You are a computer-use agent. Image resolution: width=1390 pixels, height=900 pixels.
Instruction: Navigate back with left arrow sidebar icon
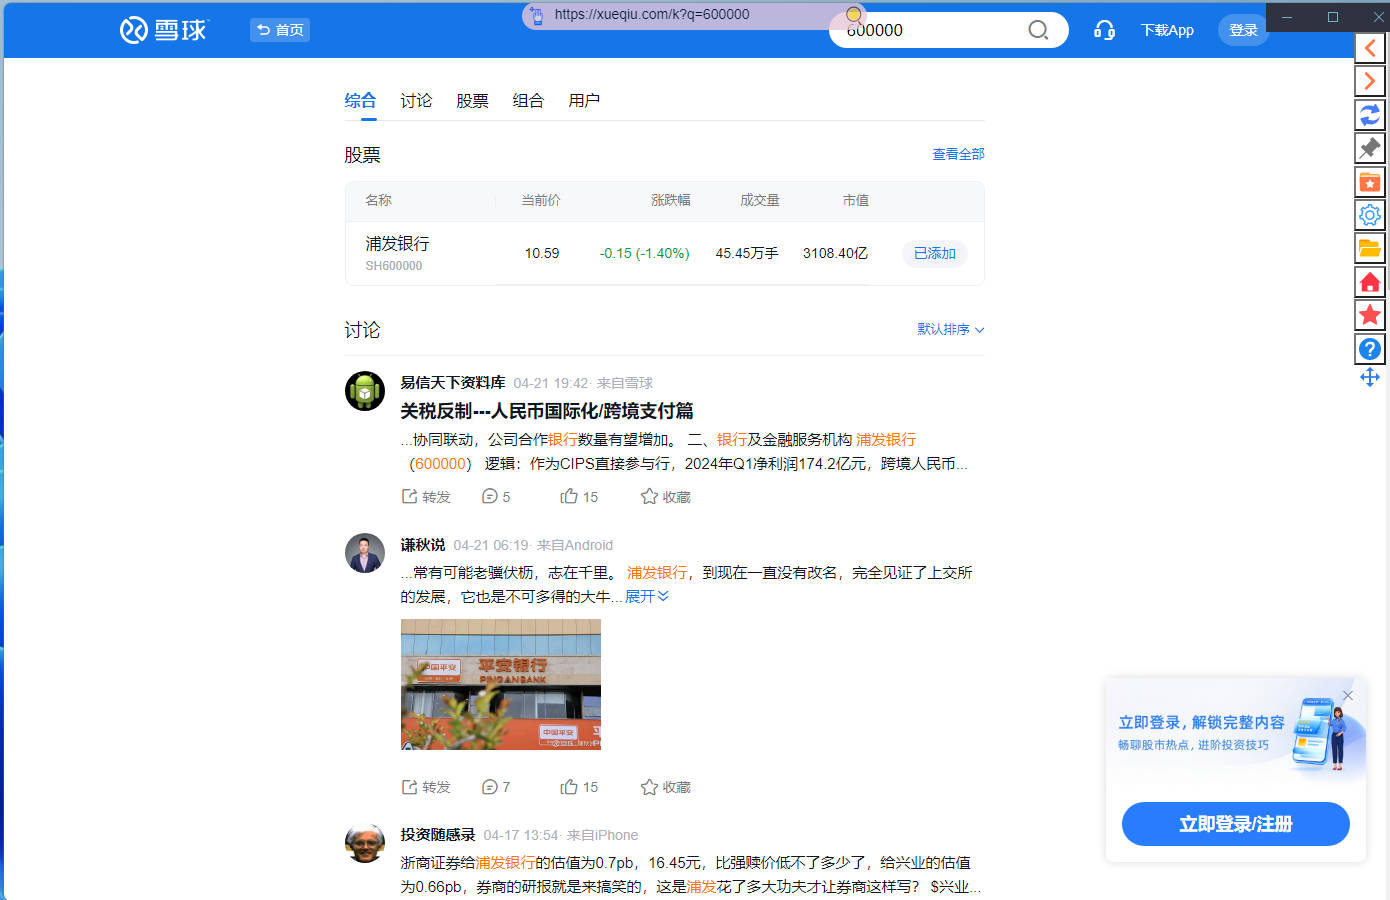coord(1369,47)
